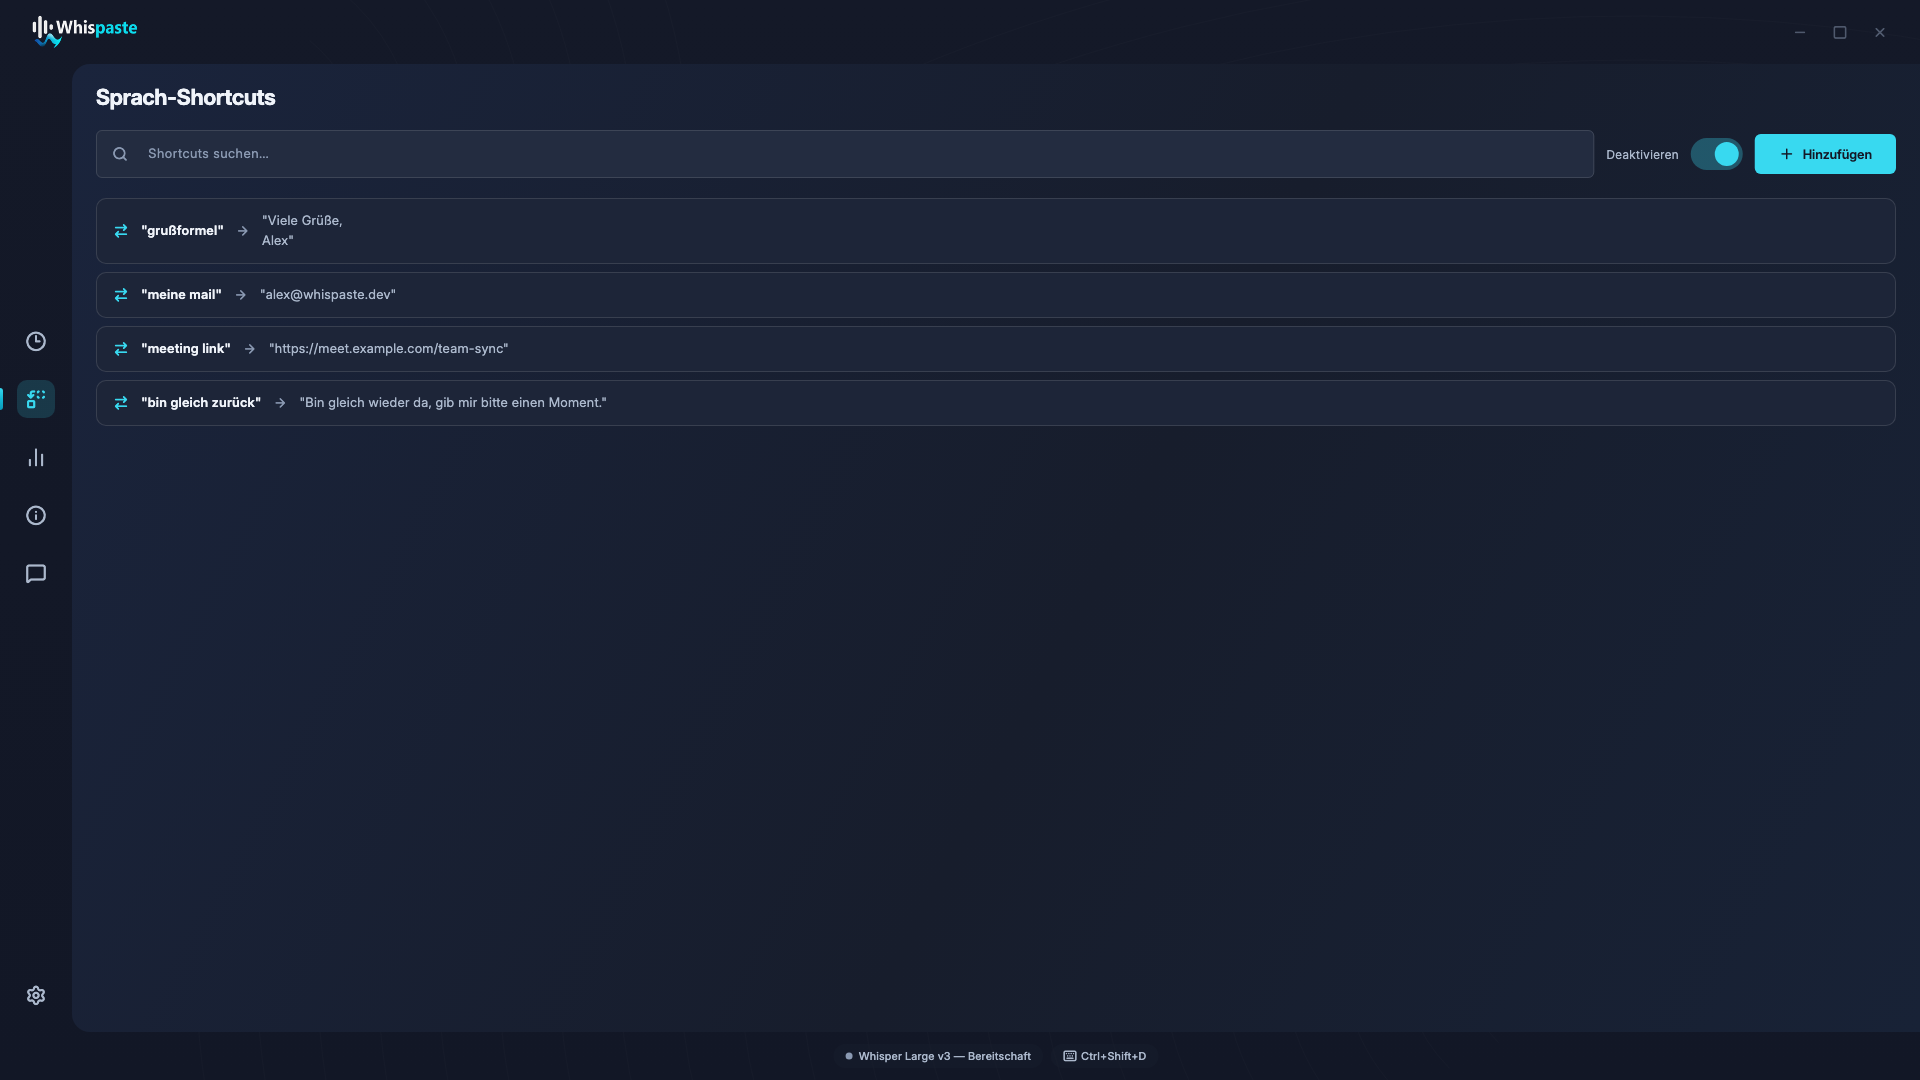Click arrow icon in "bin gleich zurück" row

click(280, 403)
